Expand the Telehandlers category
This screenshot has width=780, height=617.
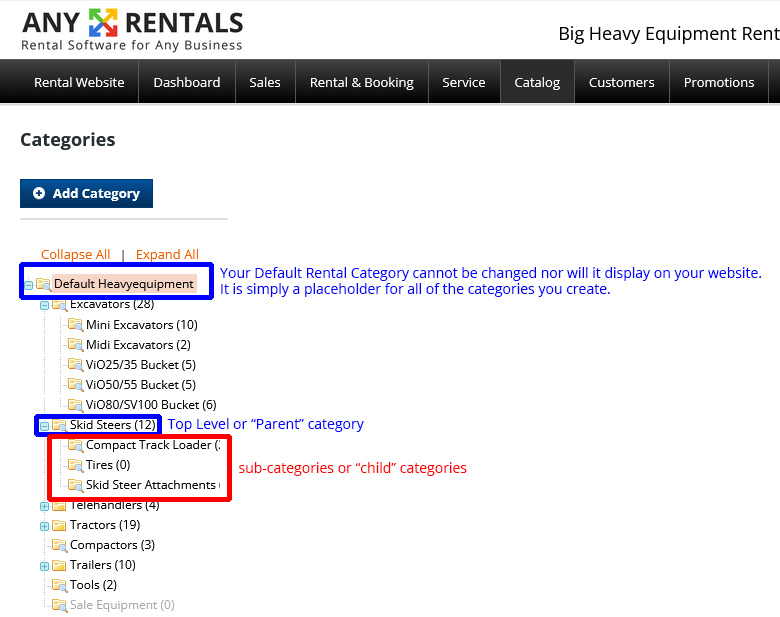pos(44,506)
